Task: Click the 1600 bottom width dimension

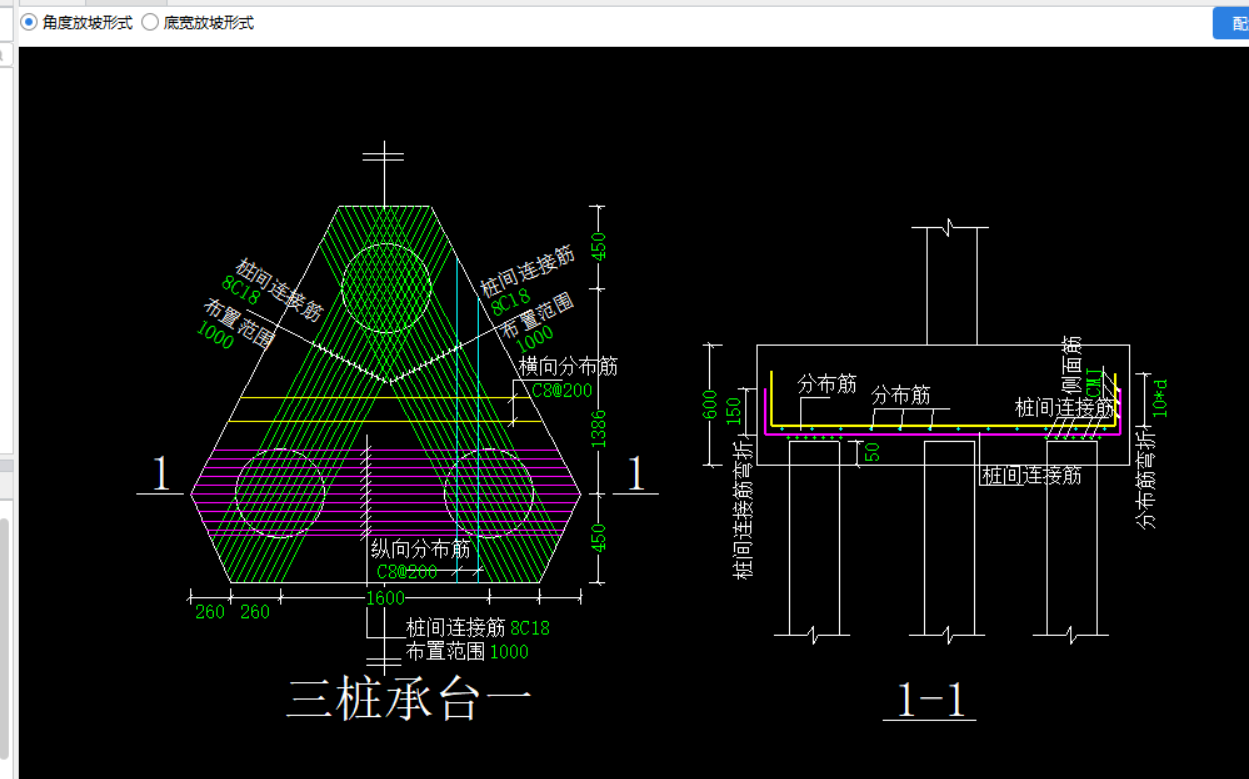Action: point(385,598)
